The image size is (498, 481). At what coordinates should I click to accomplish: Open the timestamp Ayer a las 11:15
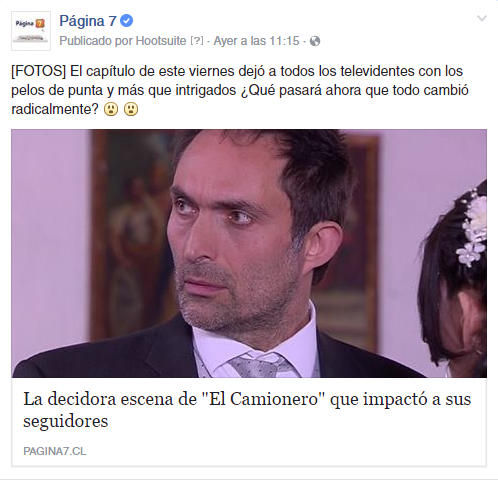pyautogui.click(x=256, y=41)
